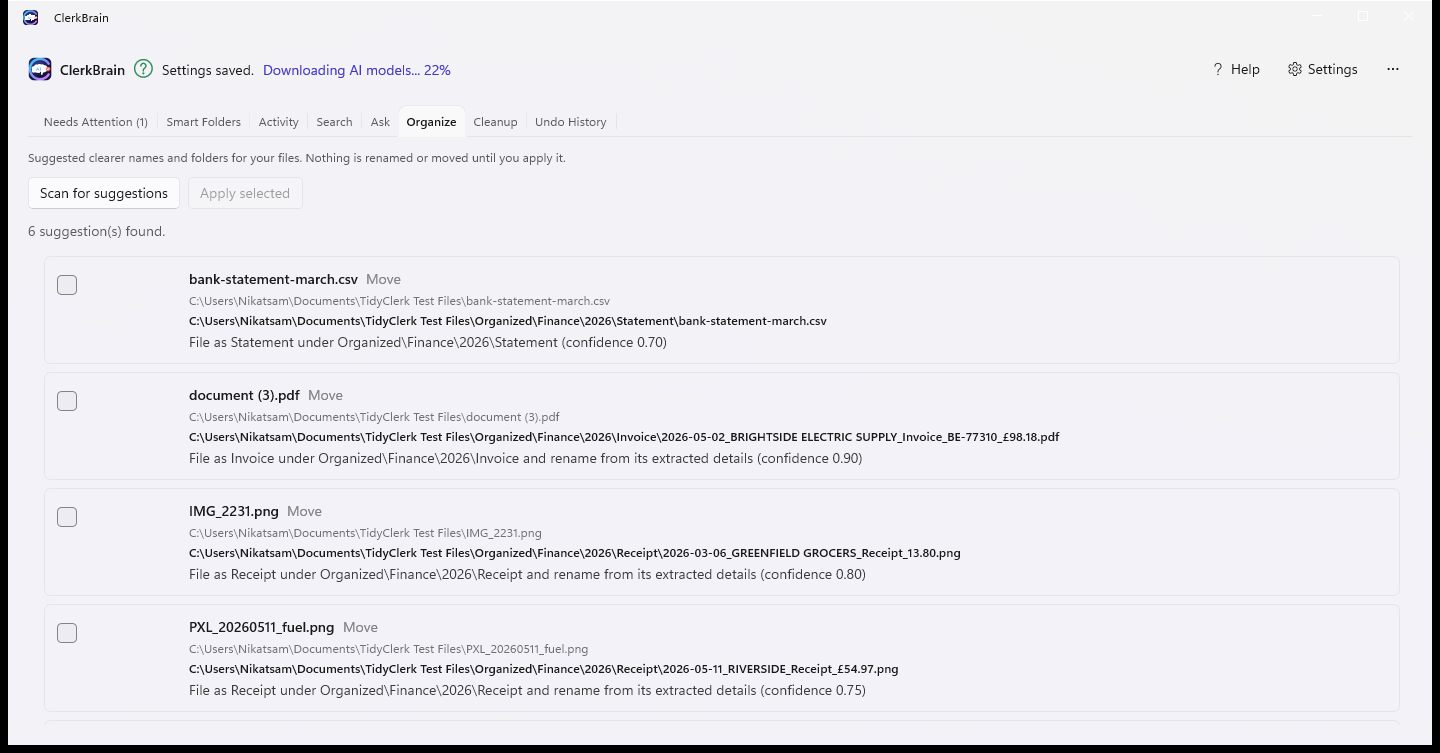Click the green status icon beside Settings saved

coord(144,69)
